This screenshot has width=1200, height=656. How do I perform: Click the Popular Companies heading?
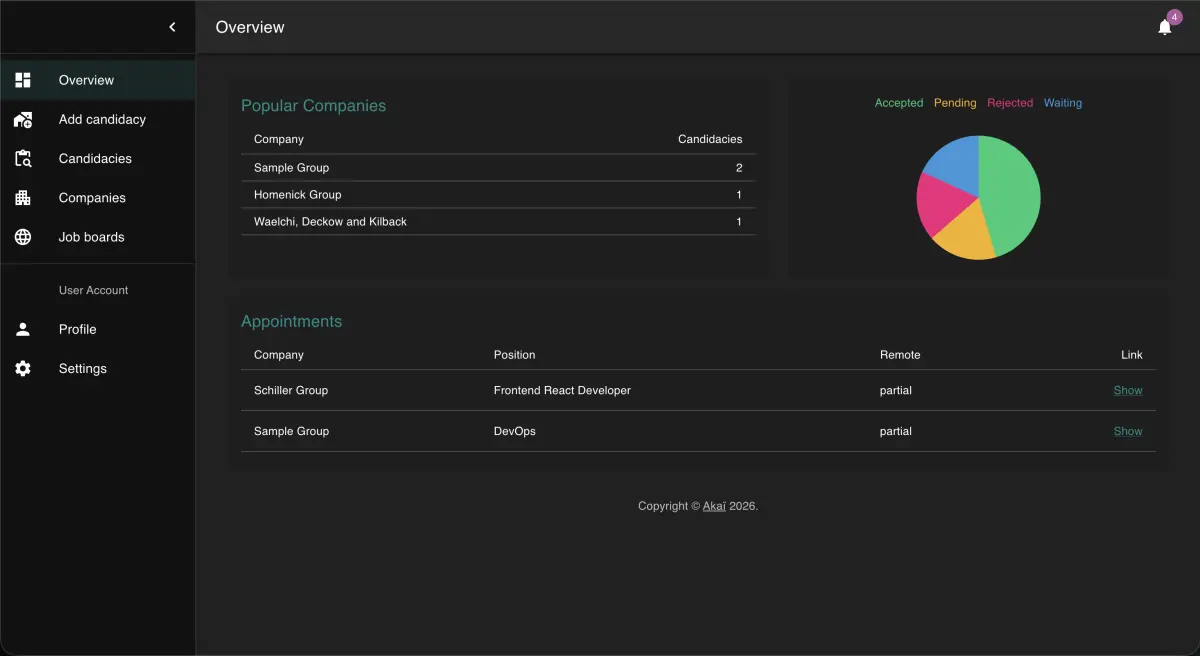[x=313, y=106]
